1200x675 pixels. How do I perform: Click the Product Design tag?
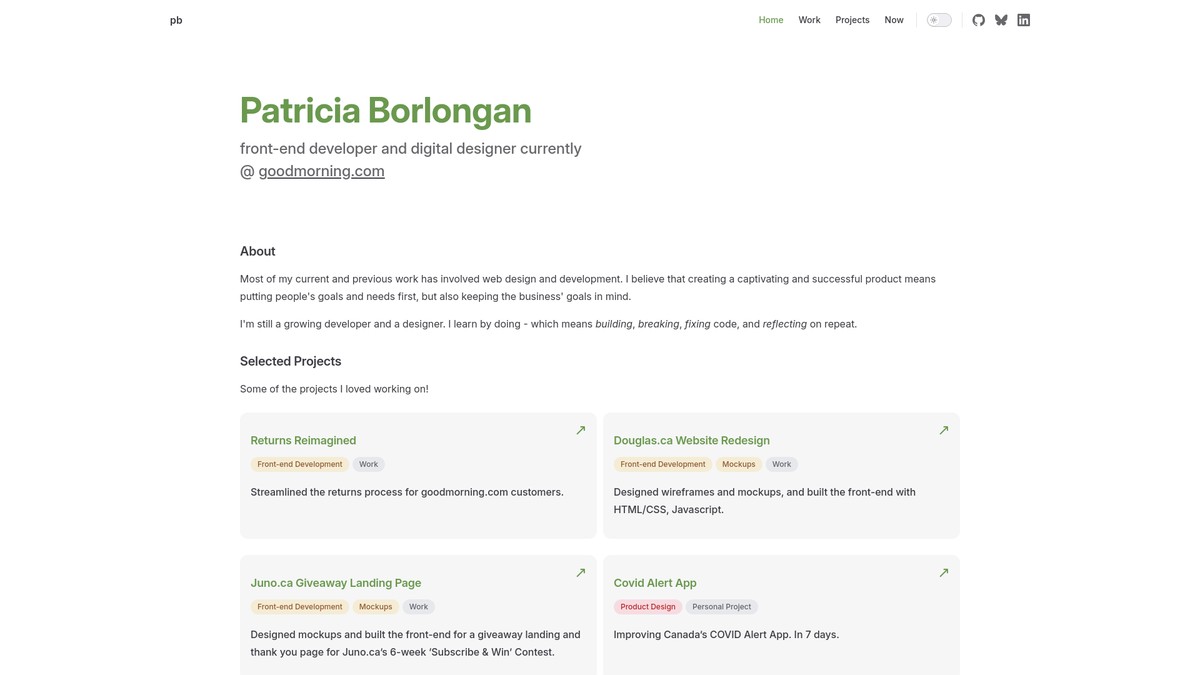coord(647,607)
